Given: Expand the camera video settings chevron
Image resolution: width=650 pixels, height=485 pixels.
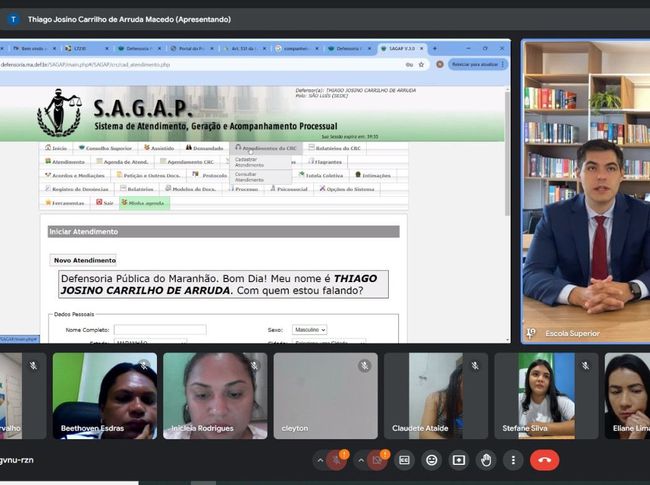Looking at the screenshot, I should point(359,460).
